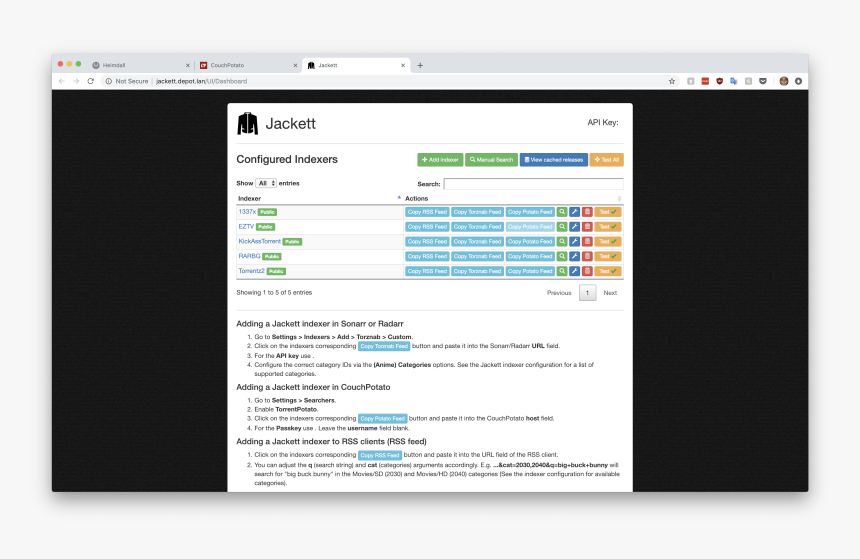
Task: Close the Jackett tab
Action: [403, 65]
